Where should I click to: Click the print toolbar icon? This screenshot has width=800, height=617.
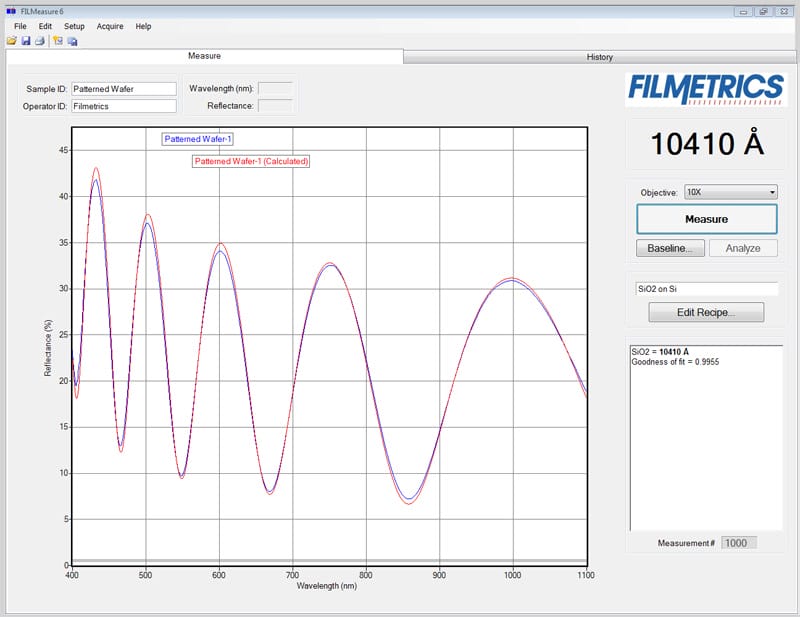point(40,41)
